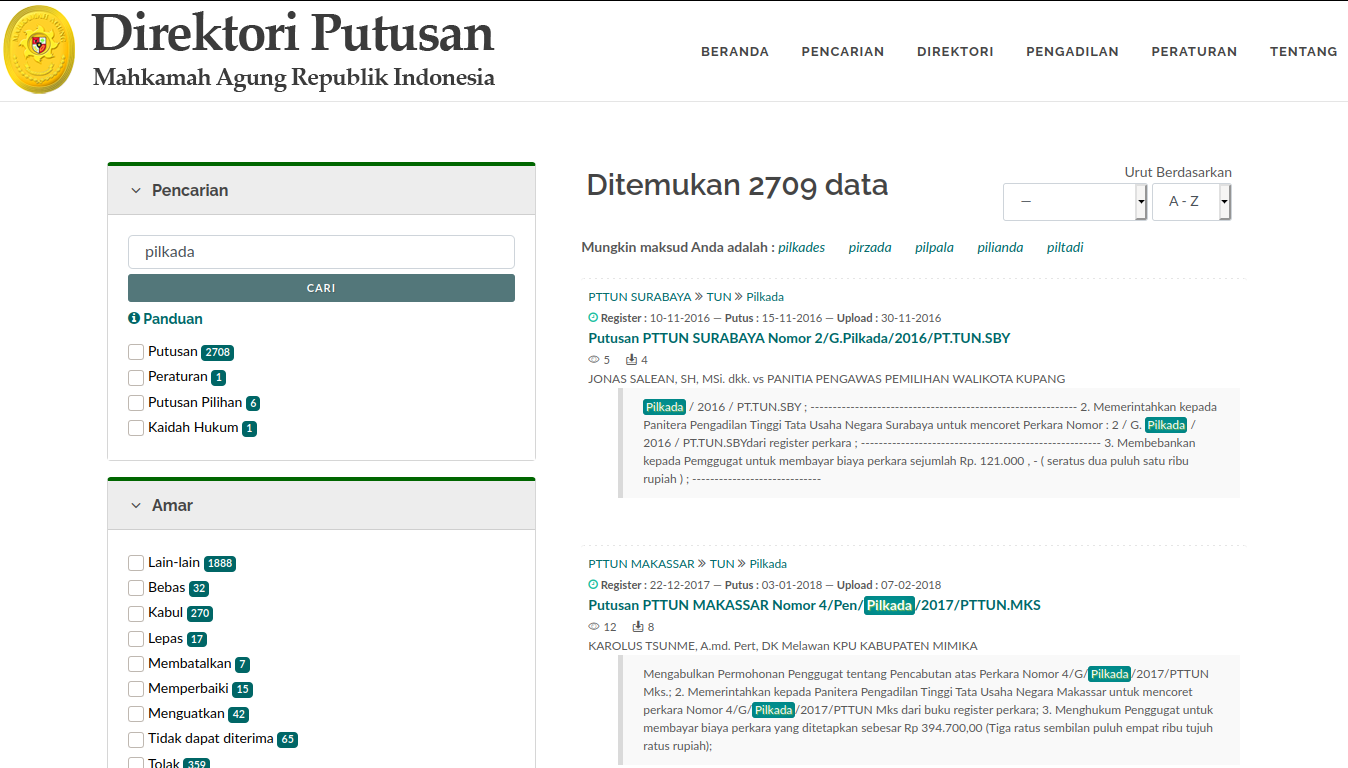
Task: Click the Ditemukan 2709 data heading
Action: coord(737,185)
